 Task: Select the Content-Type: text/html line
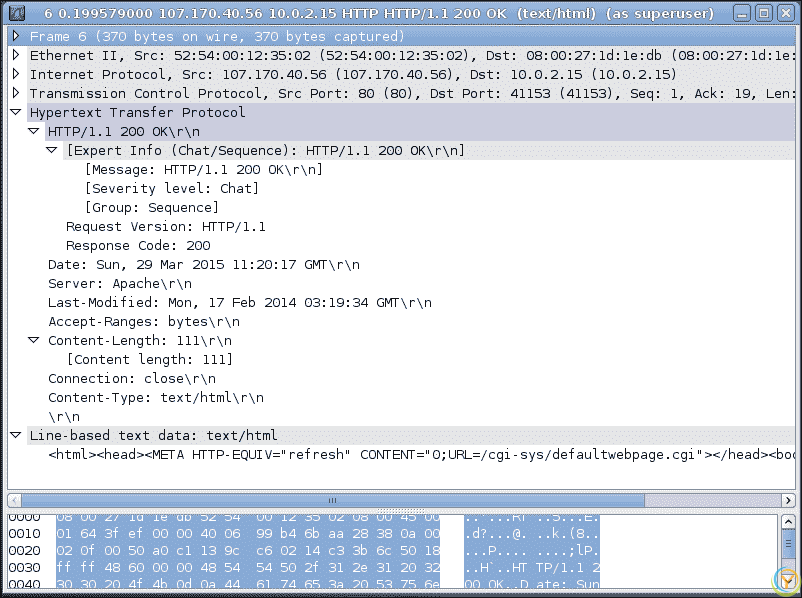(156, 397)
